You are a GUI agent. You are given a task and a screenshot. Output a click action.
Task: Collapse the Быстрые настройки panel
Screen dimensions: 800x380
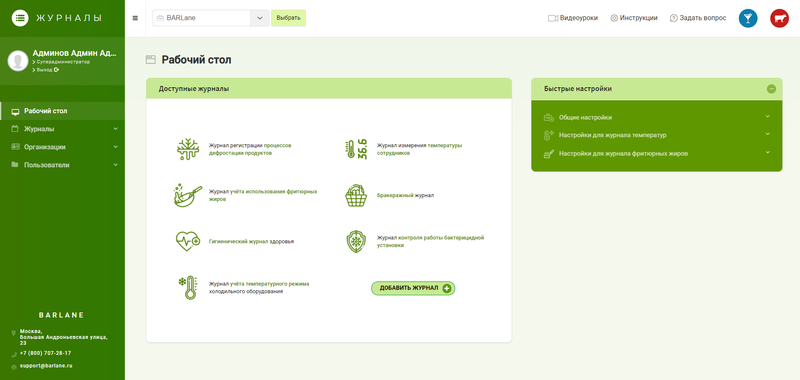click(771, 89)
